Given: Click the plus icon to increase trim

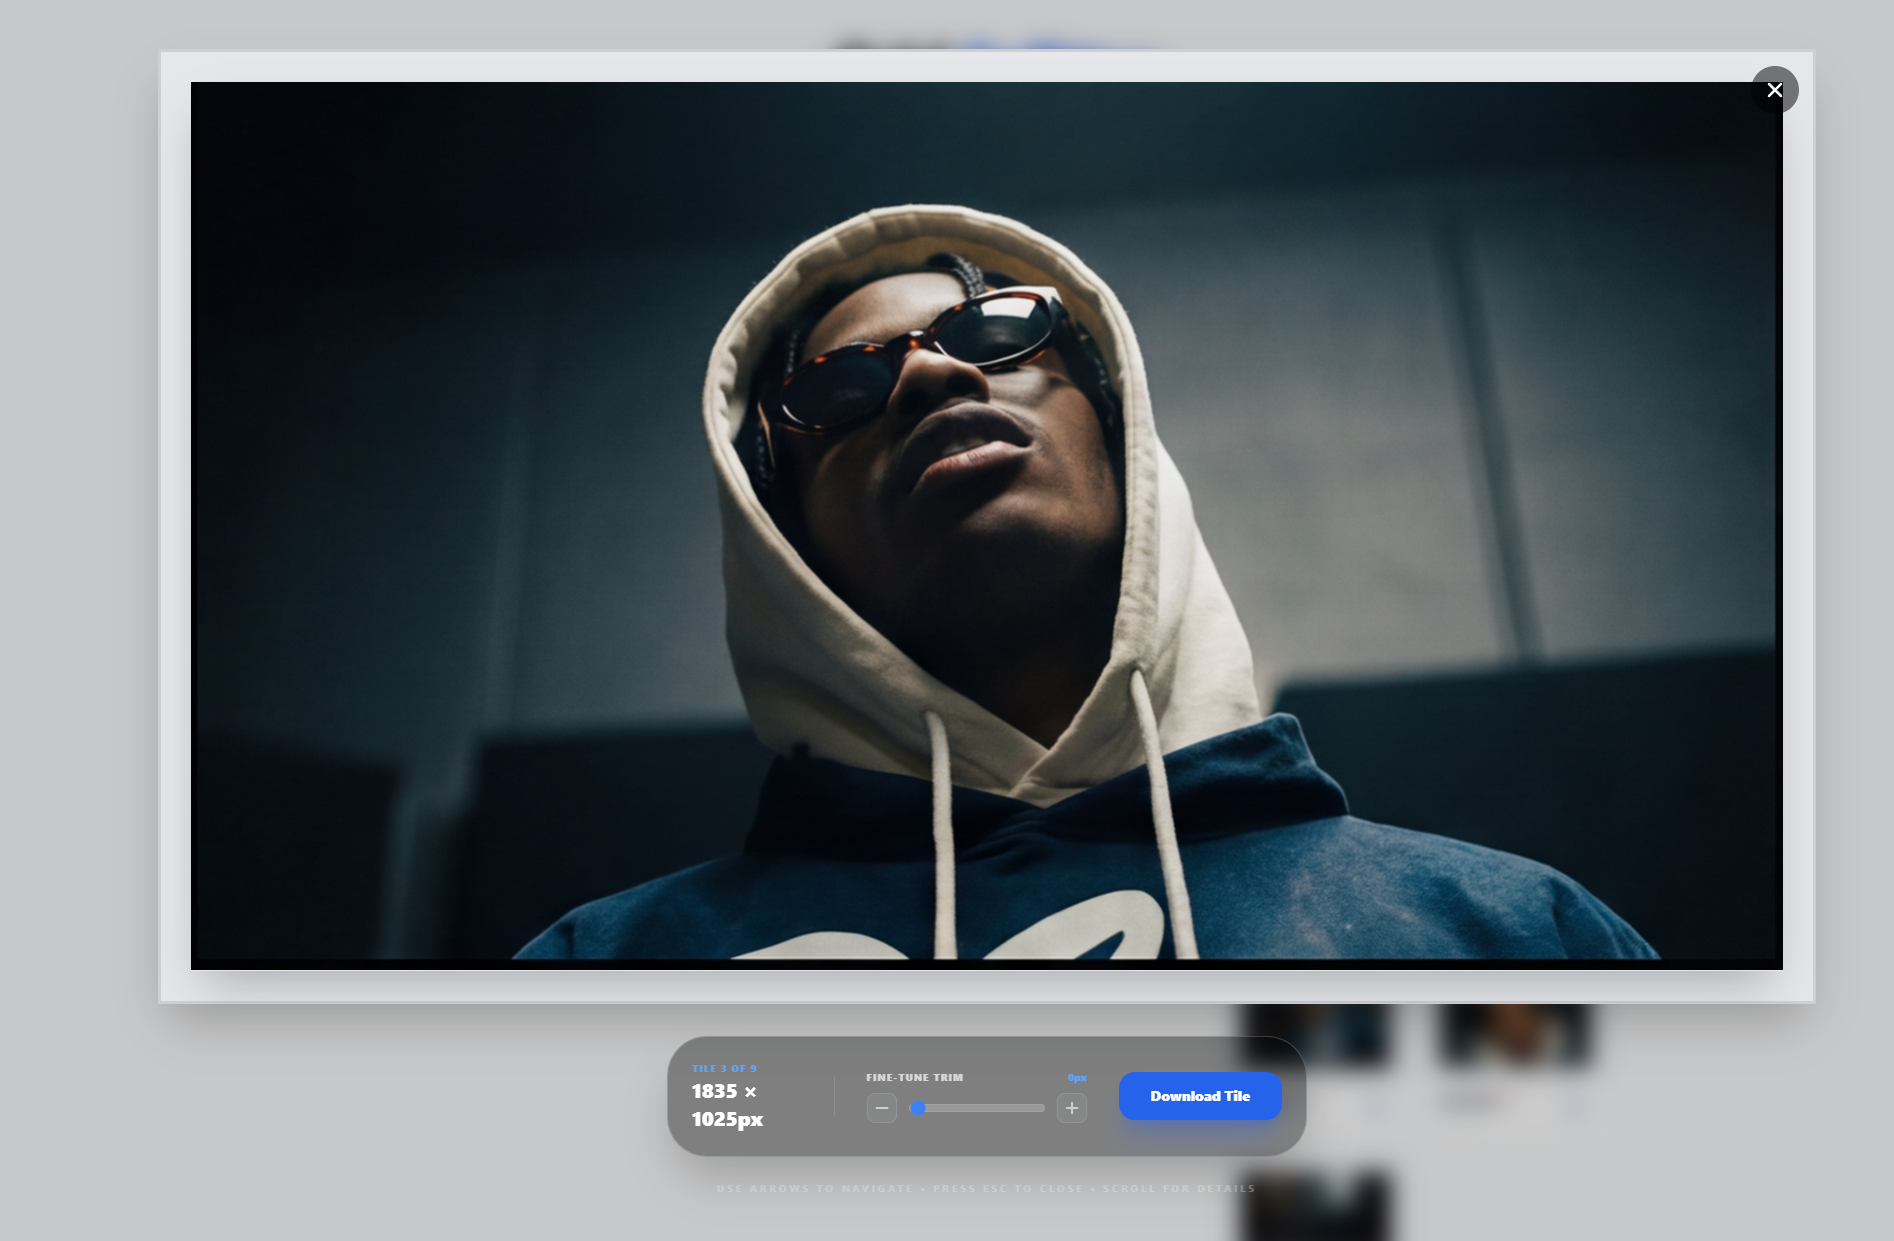Looking at the screenshot, I should (x=1072, y=1108).
